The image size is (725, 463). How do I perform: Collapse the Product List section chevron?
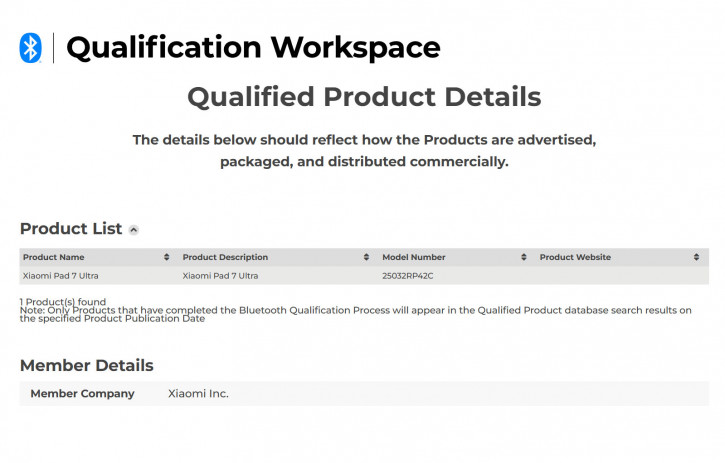tap(134, 230)
